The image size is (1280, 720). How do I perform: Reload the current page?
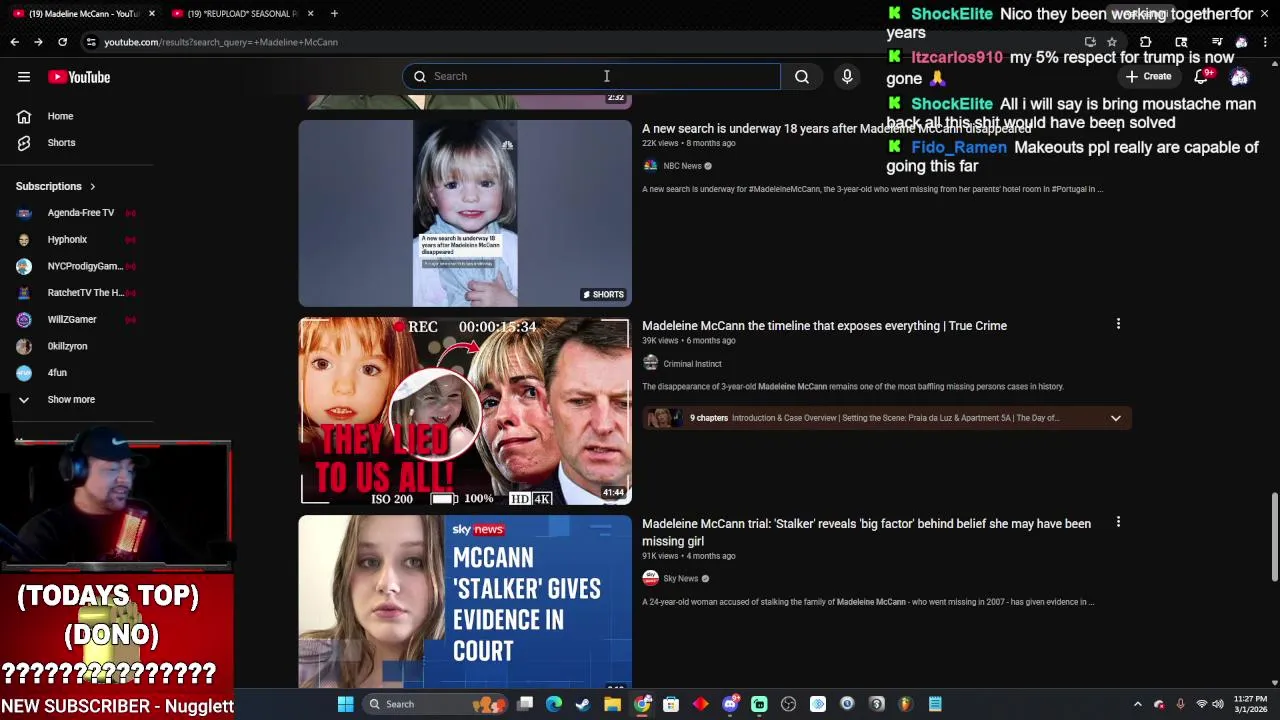coord(62,42)
